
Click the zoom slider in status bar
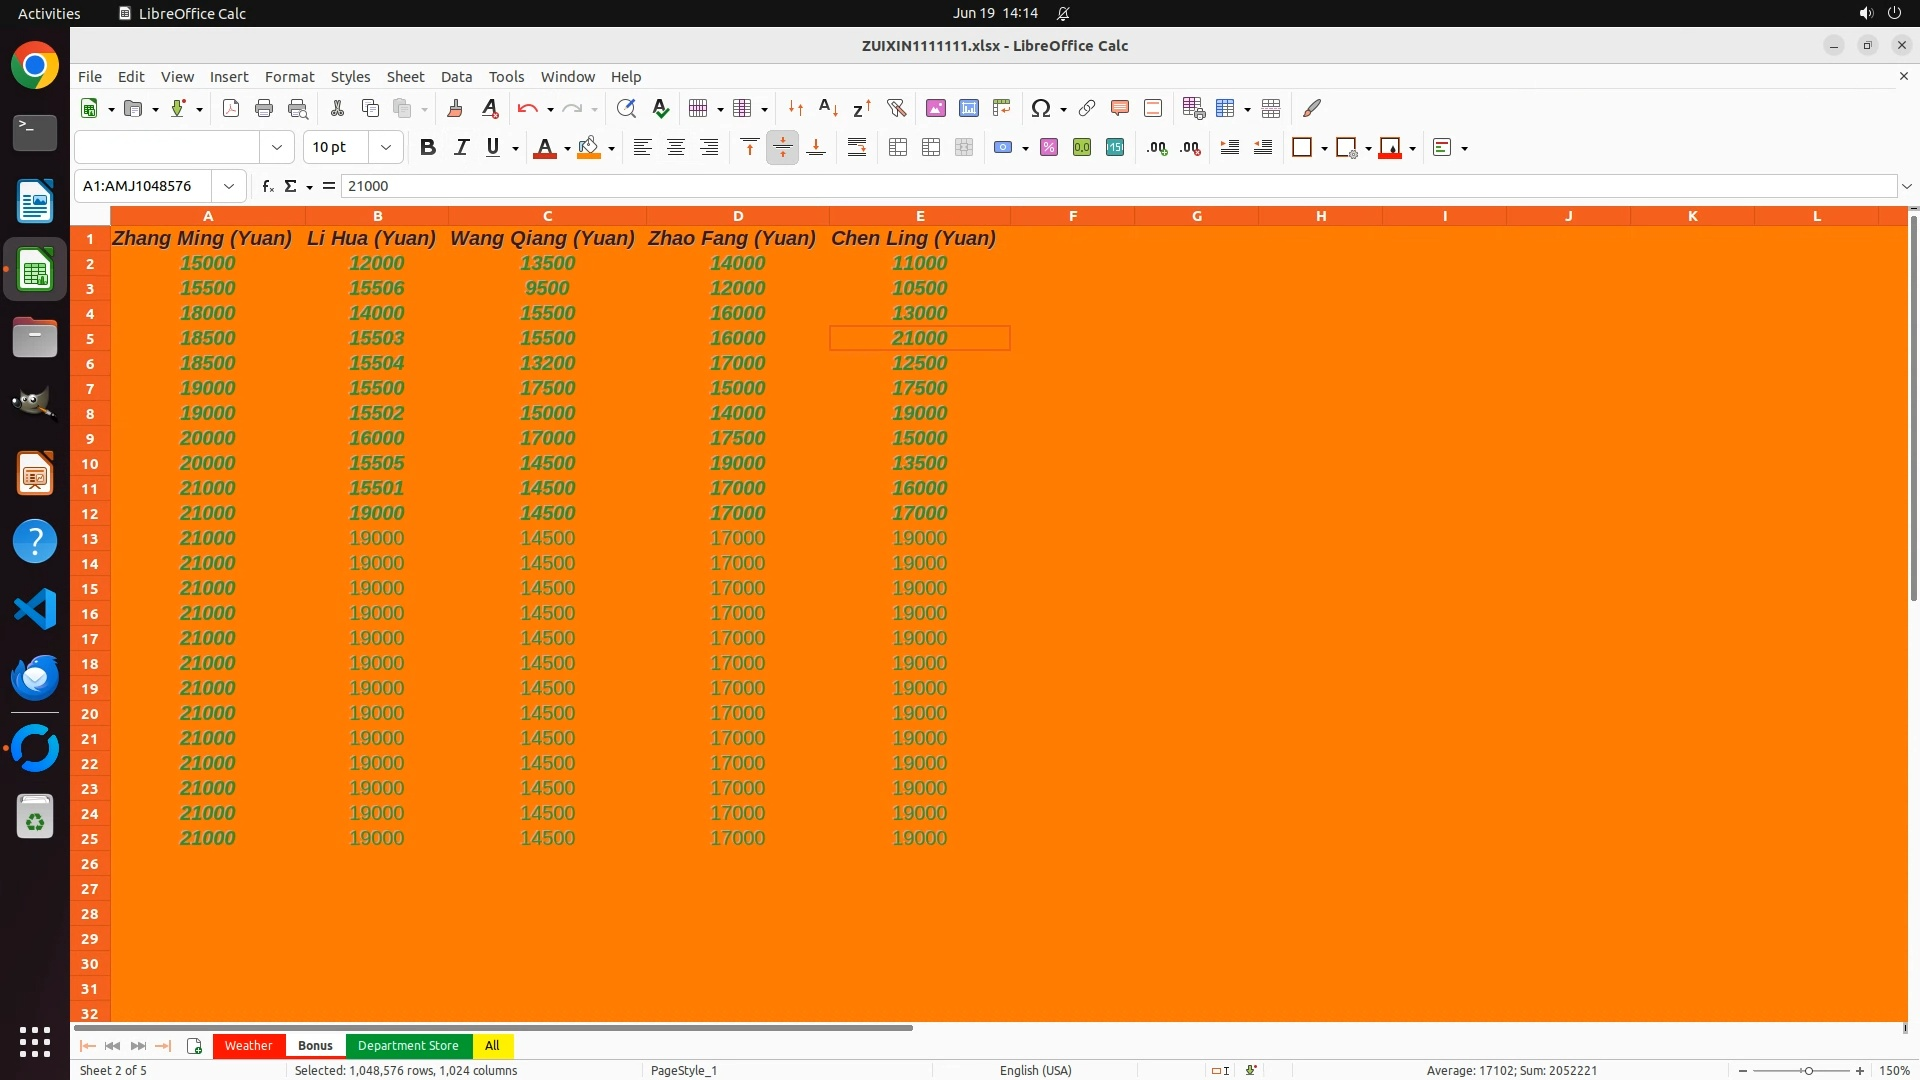click(1808, 1070)
